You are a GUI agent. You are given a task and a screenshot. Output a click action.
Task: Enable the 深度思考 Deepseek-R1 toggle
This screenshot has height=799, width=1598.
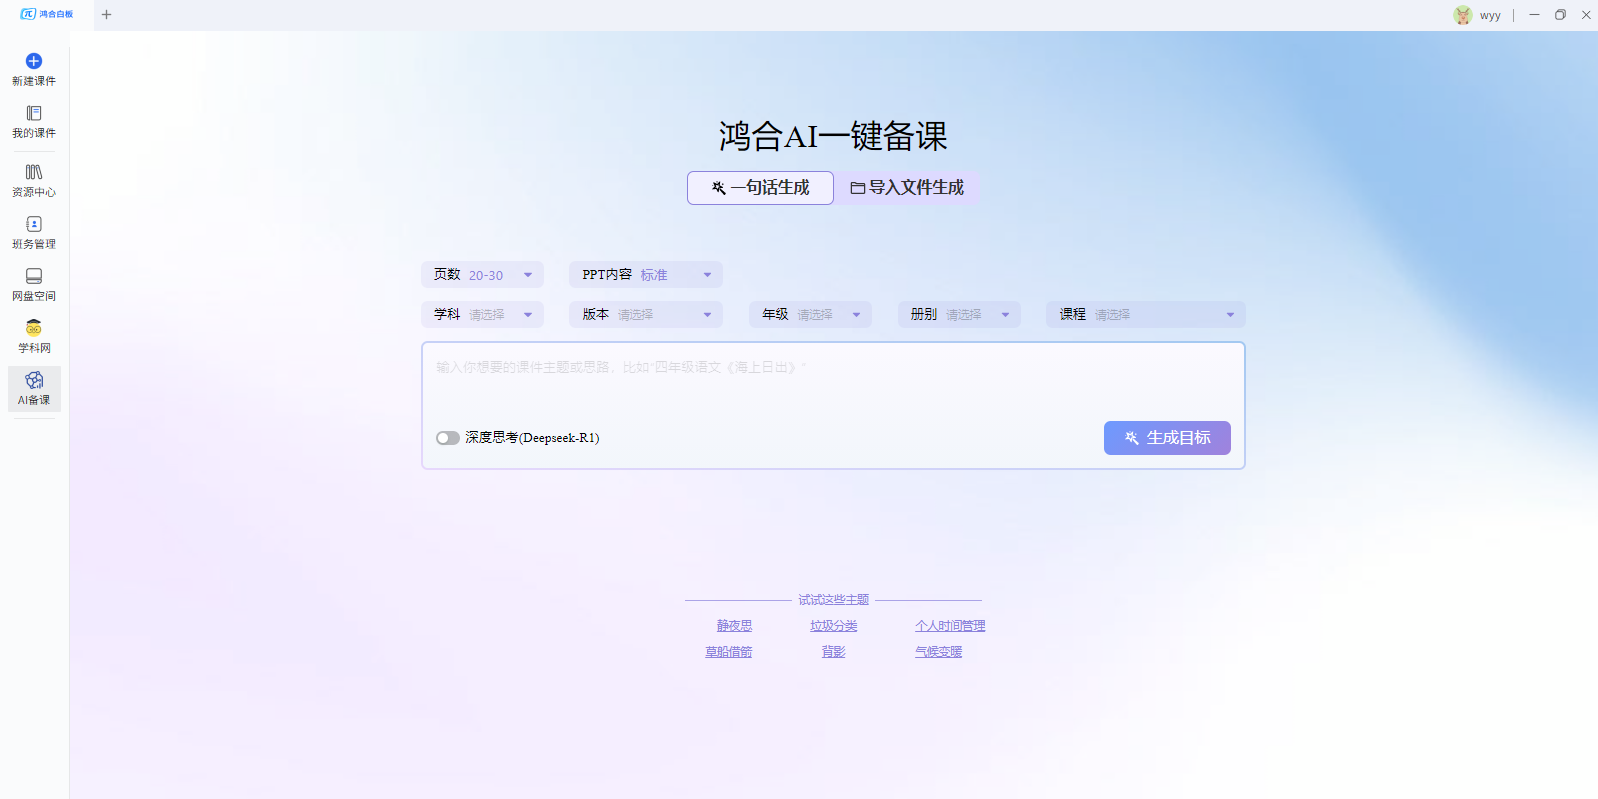coord(447,438)
